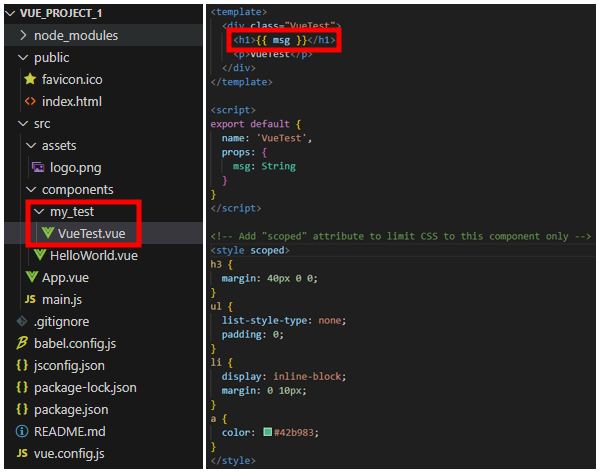Expand the node_modules folder chevron
The image size is (600, 473).
(23, 36)
